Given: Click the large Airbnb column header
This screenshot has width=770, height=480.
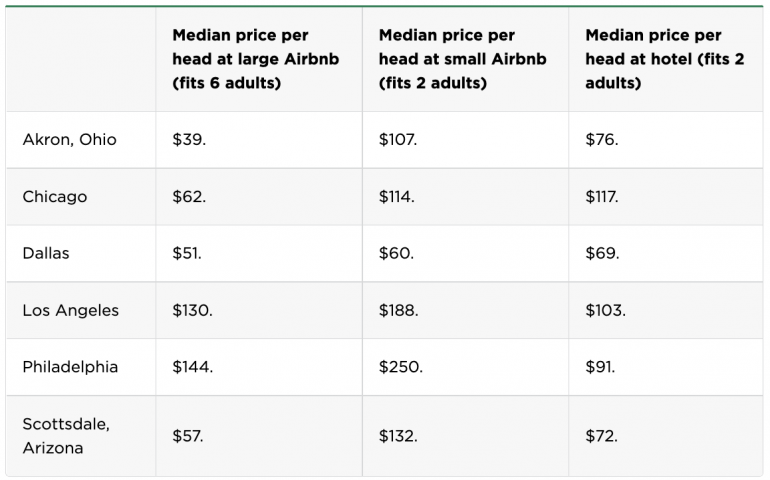Looking at the screenshot, I should tap(255, 60).
